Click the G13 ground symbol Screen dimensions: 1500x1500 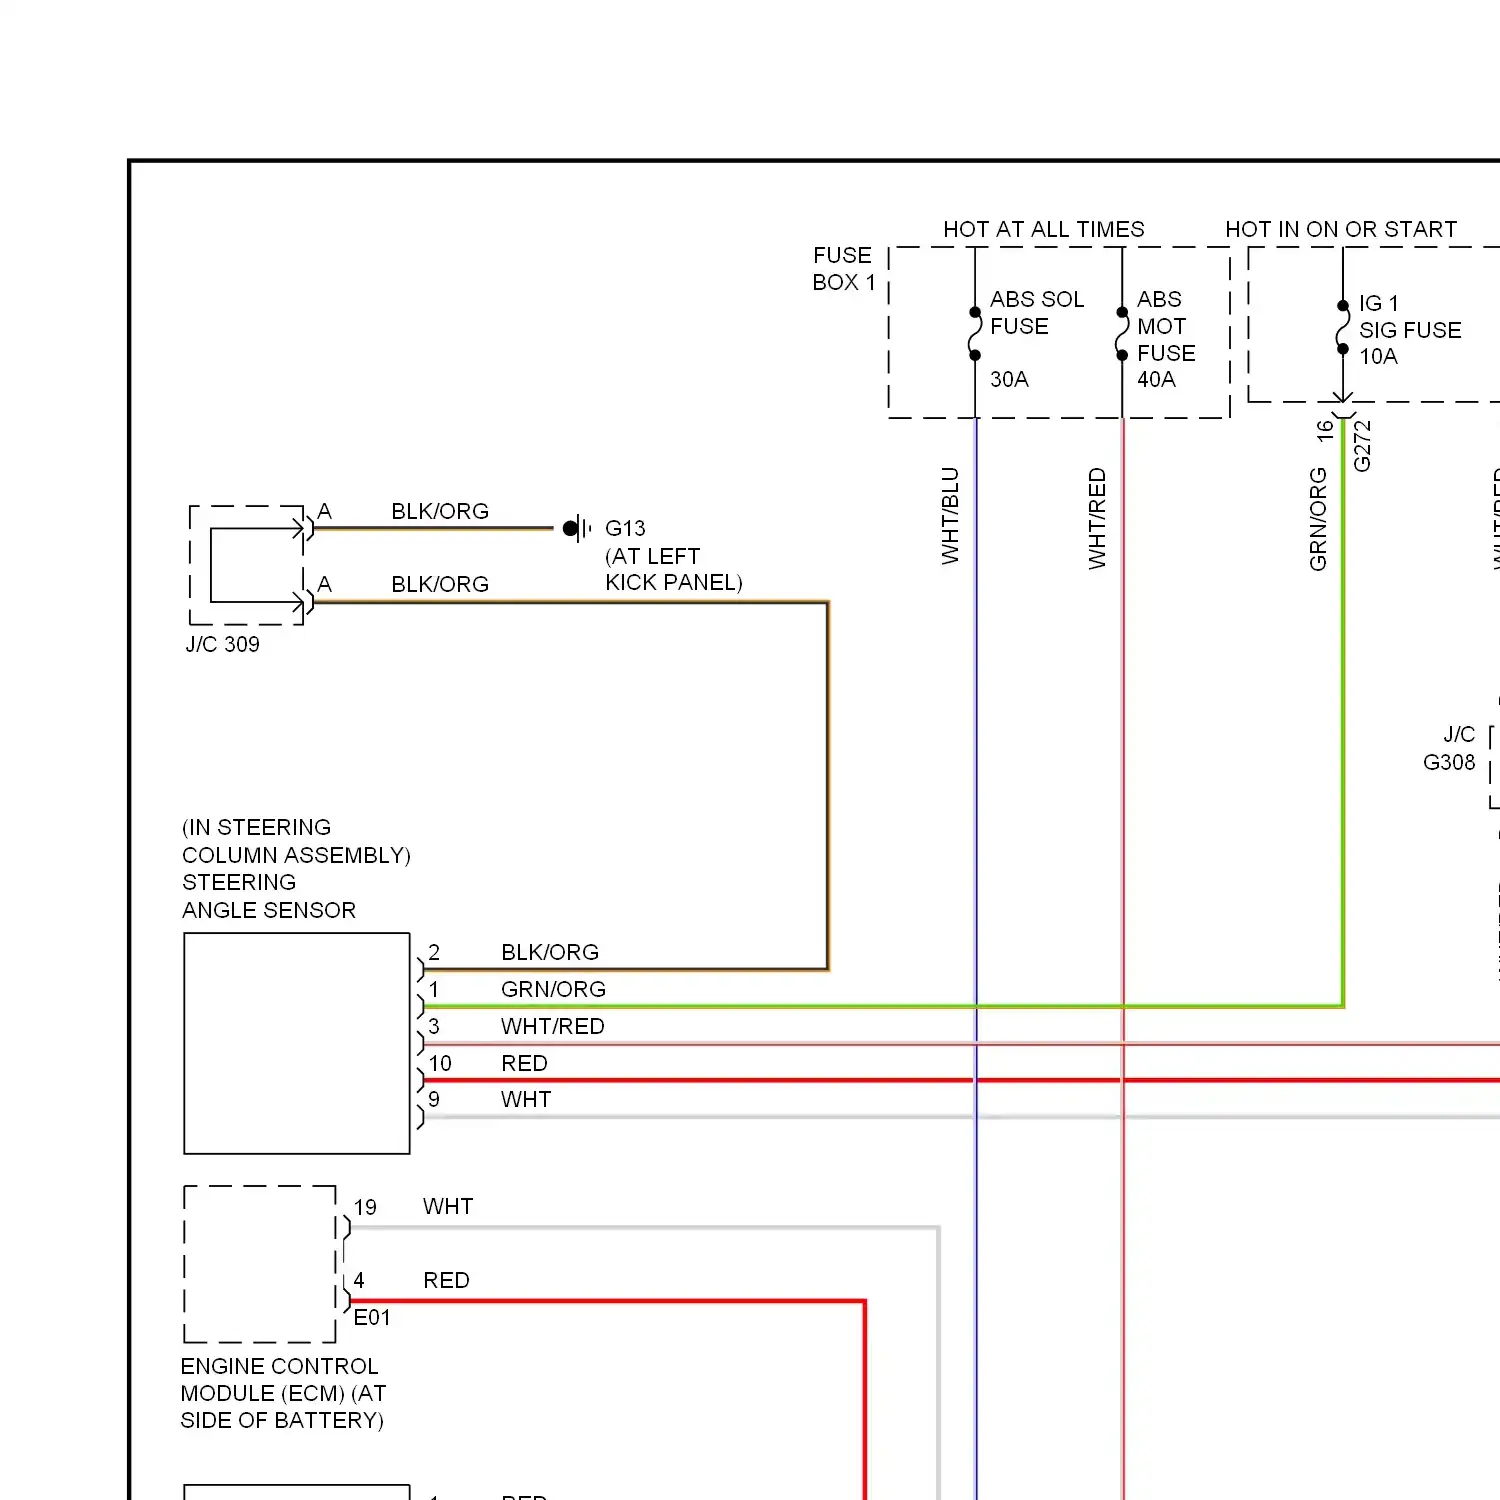[577, 528]
